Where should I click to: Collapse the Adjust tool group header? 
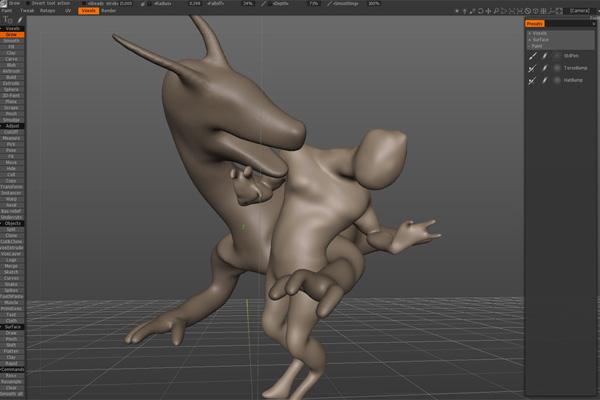(x=12, y=126)
